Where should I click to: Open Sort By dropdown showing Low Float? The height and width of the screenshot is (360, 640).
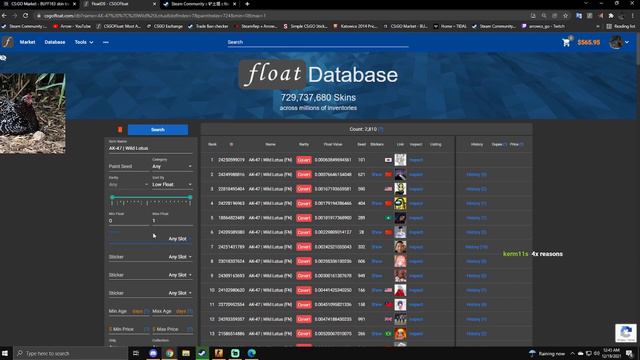(x=172, y=184)
